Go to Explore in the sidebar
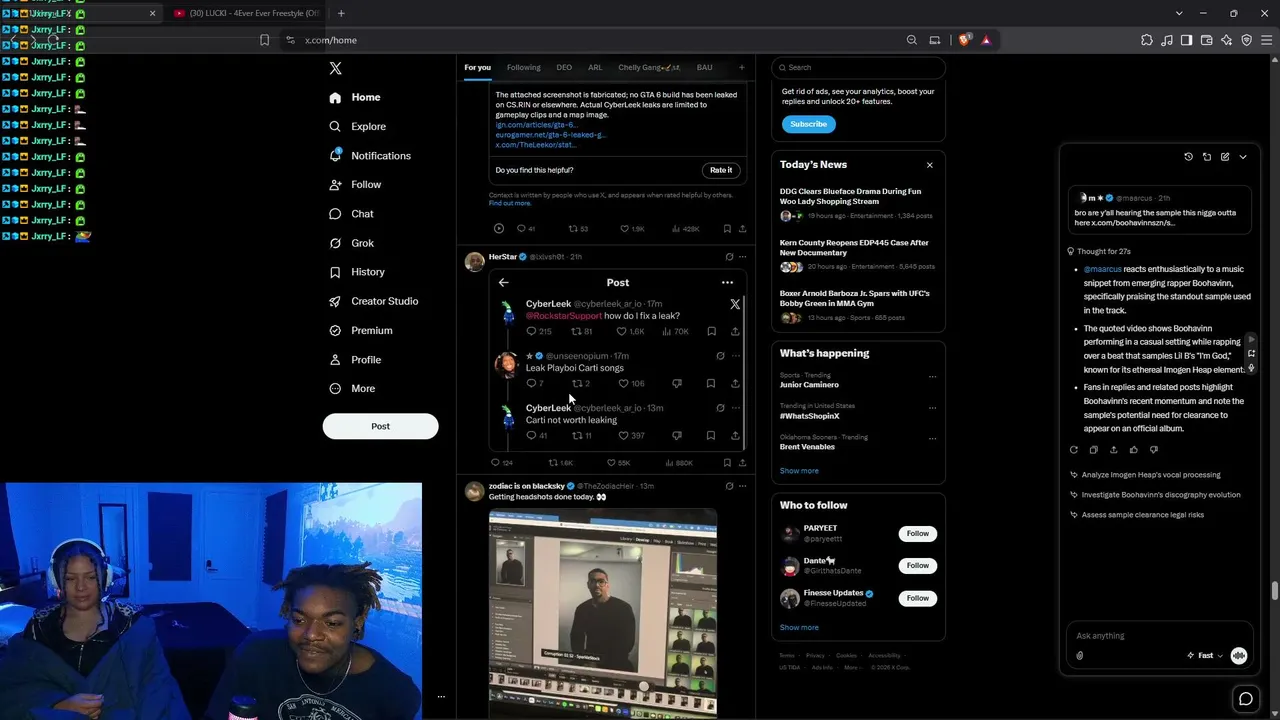1280x720 pixels. pyautogui.click(x=358, y=126)
